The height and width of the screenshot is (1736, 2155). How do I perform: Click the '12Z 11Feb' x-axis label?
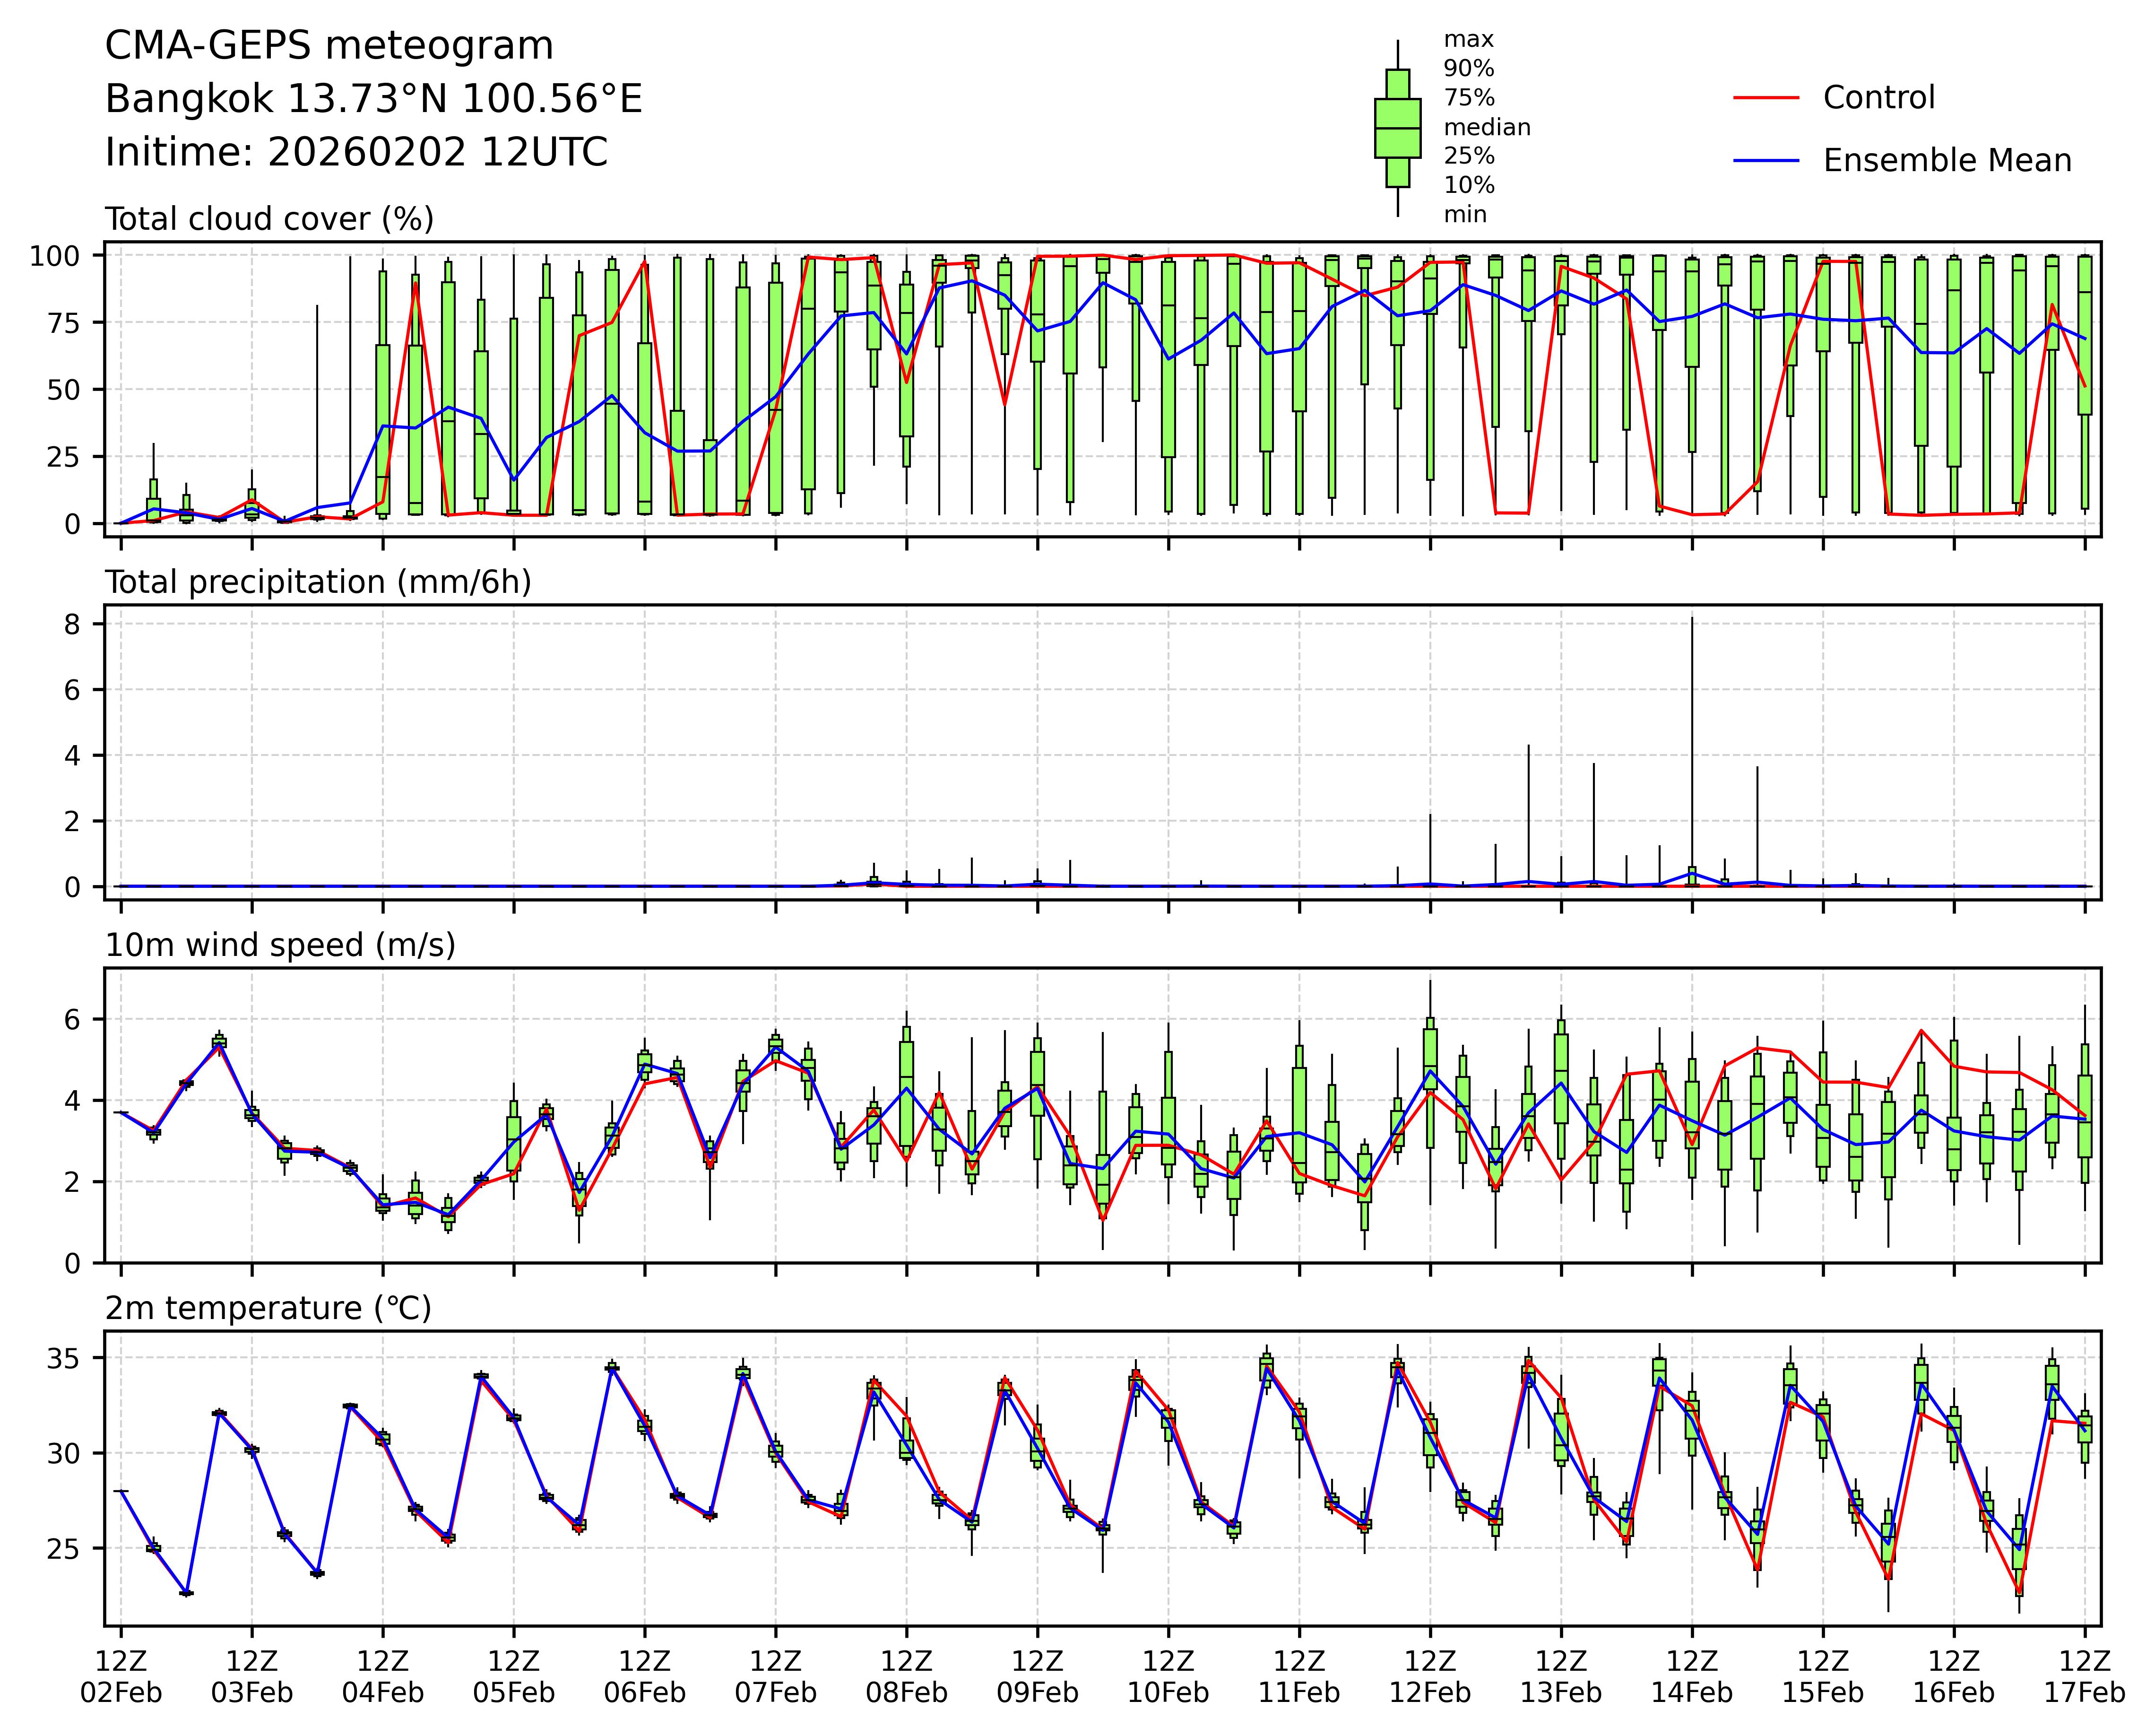(1299, 1677)
